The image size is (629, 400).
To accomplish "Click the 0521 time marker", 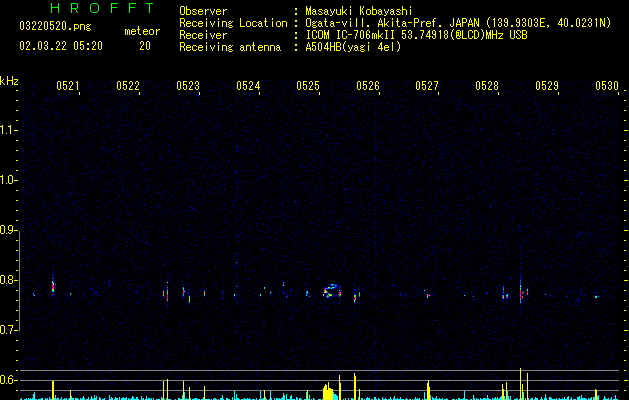I will point(67,86).
